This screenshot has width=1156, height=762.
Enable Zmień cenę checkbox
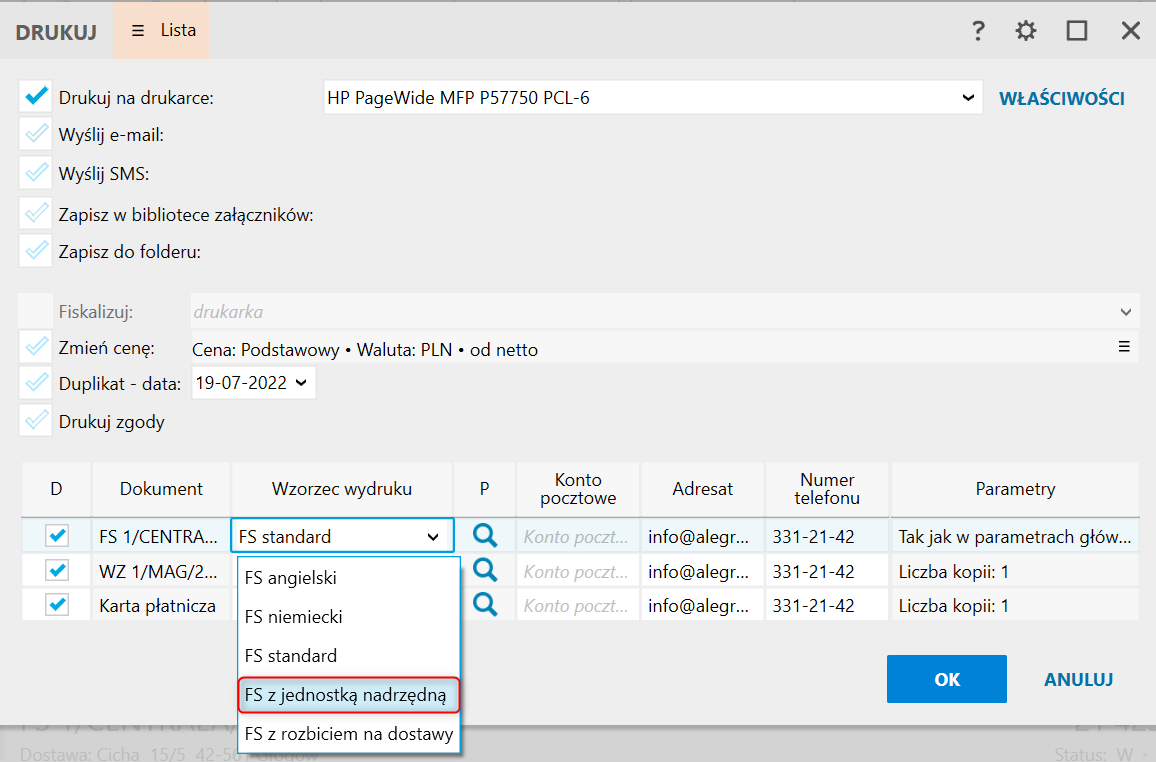pos(35,346)
